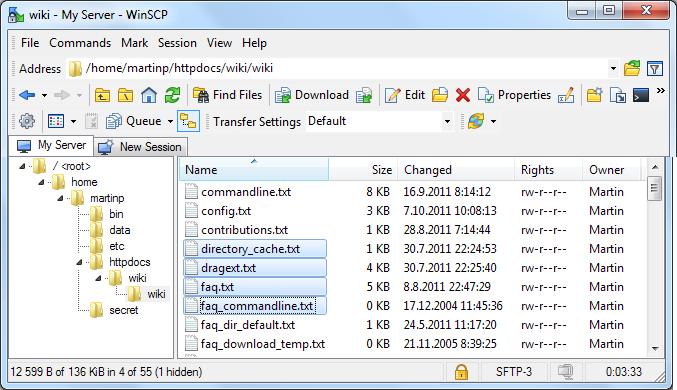Open view style dropdown arrow
This screenshot has width=677, height=390.
point(73,122)
